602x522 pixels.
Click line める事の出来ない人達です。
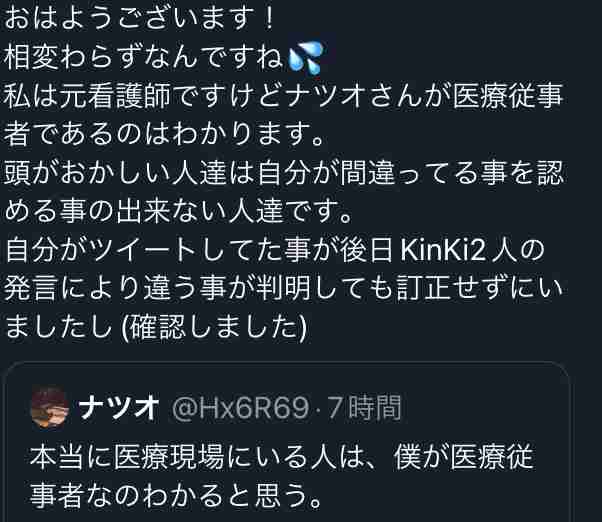tap(178, 211)
